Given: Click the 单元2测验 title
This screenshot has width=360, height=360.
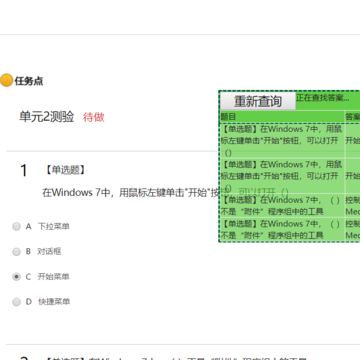Looking at the screenshot, I should (46, 117).
